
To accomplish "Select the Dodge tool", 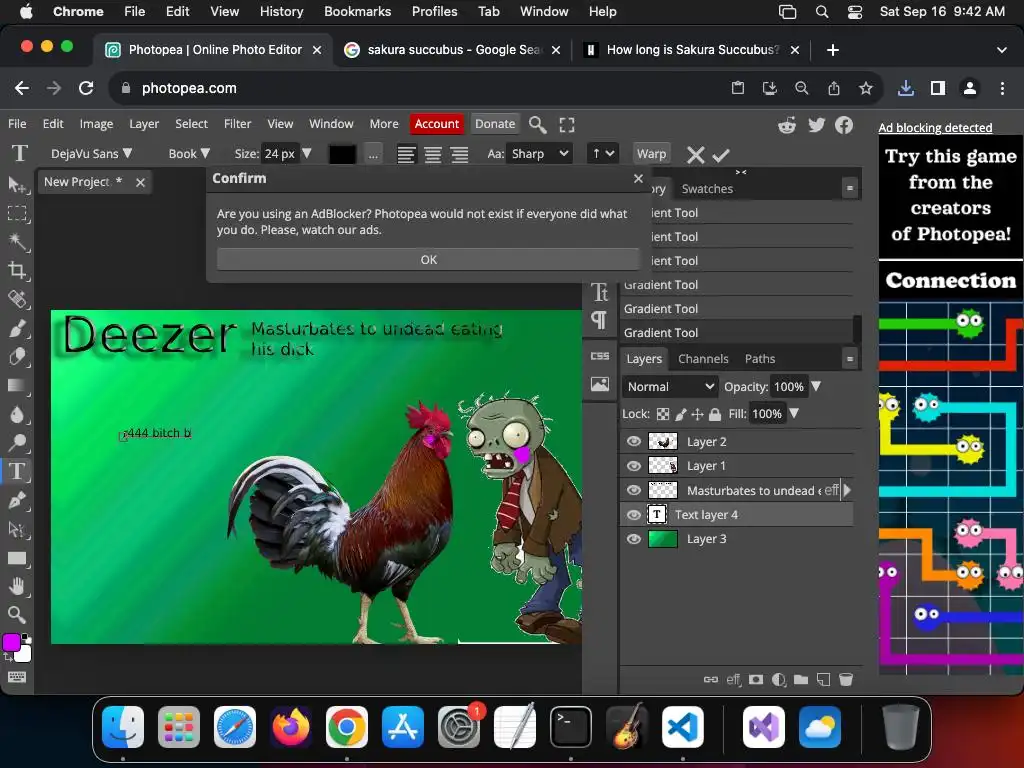I will point(17,443).
